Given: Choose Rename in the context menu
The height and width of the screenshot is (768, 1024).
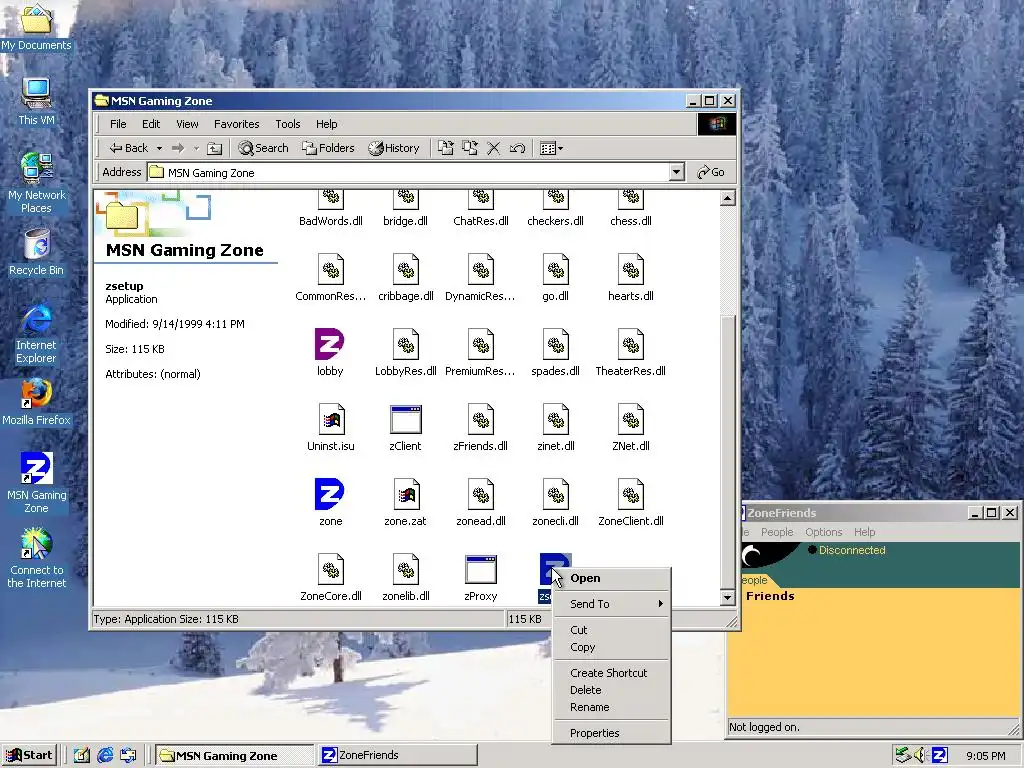Looking at the screenshot, I should click(611, 707).
